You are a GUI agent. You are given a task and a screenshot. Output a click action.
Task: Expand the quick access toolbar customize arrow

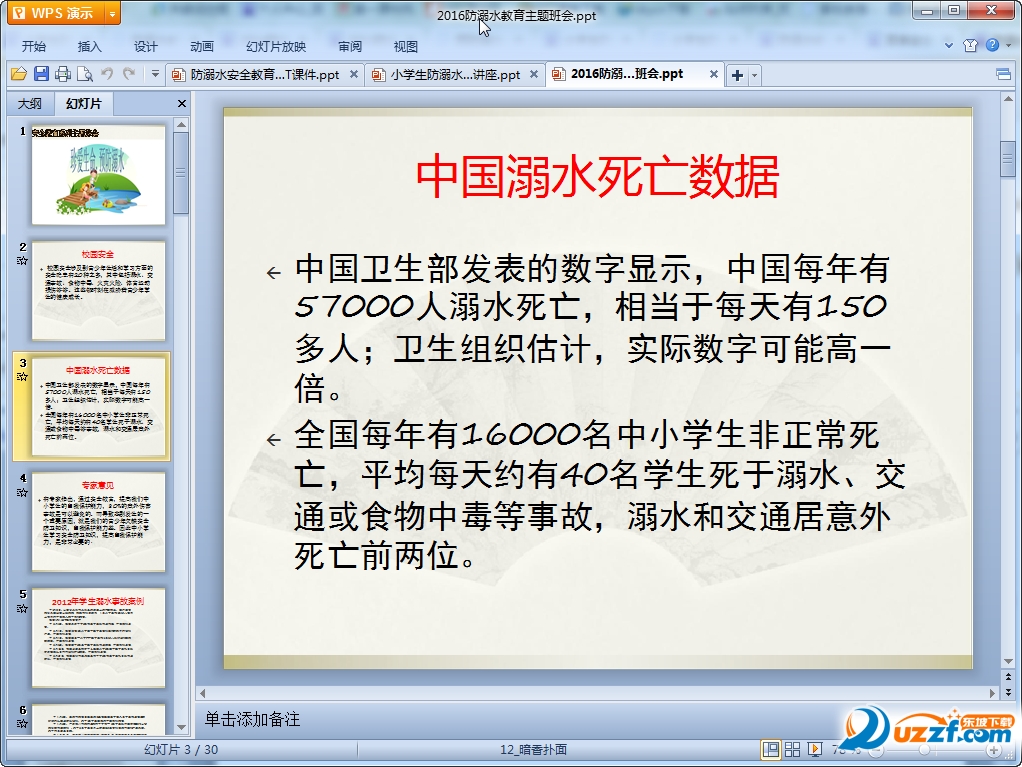(155, 74)
